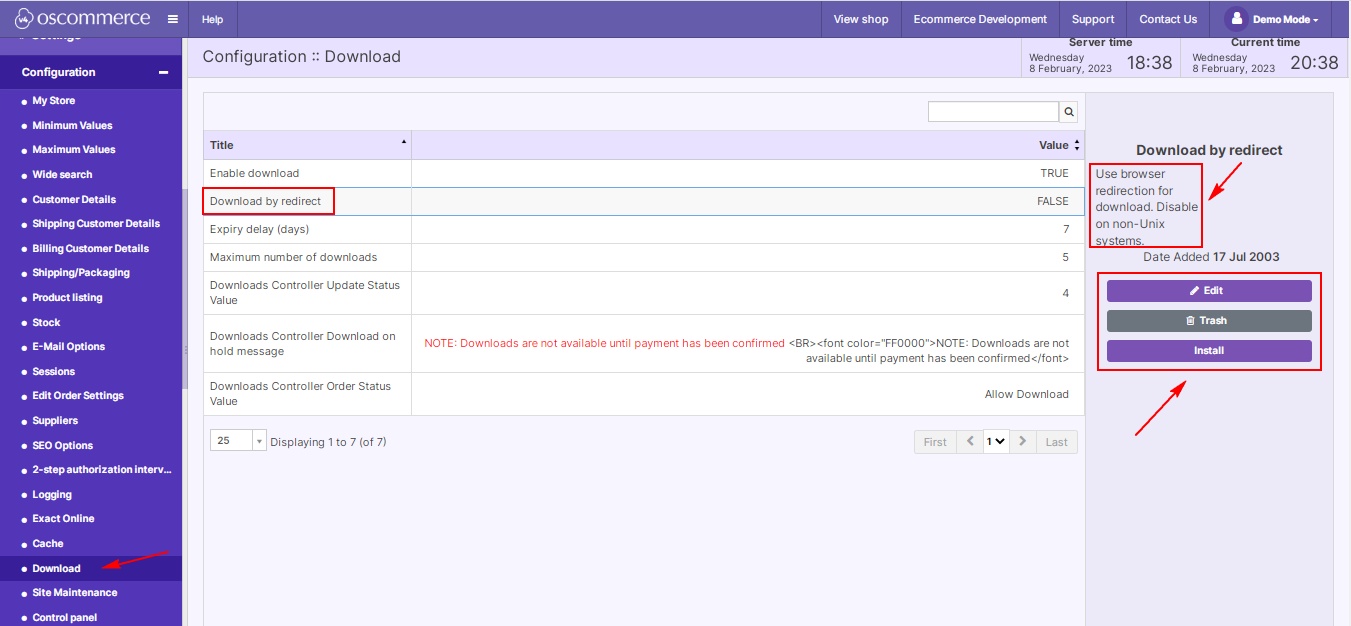
Task: Open Ecommerce Development link
Action: point(980,19)
